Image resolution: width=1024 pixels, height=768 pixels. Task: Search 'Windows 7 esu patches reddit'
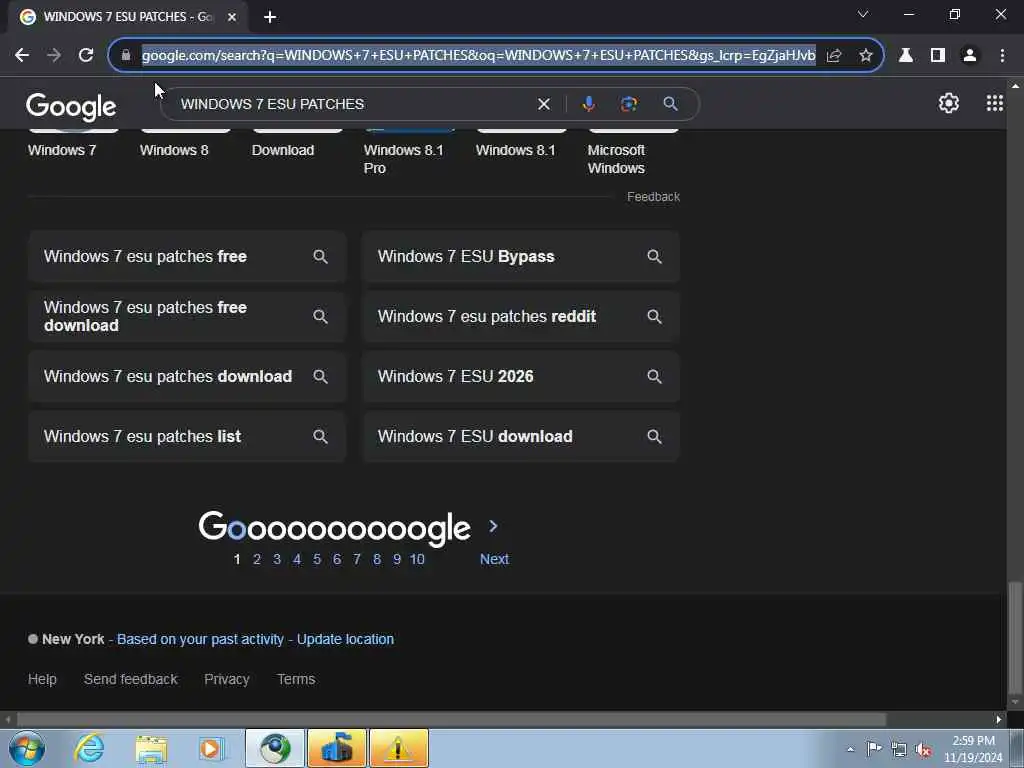(521, 317)
